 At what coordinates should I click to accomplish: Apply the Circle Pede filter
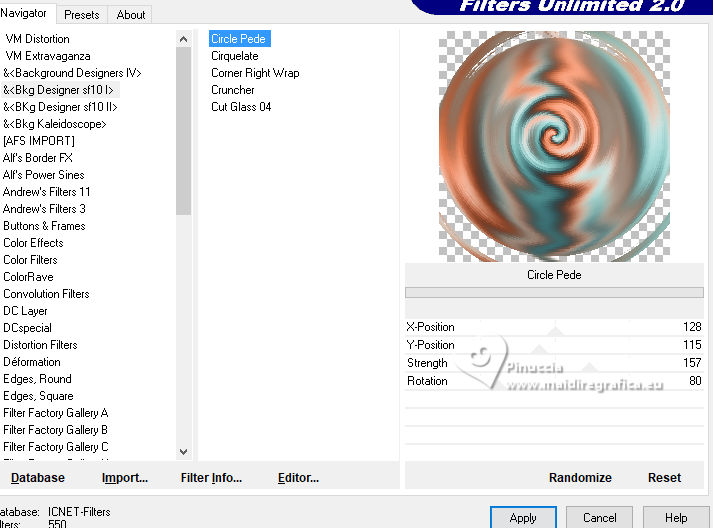[x=523, y=518]
